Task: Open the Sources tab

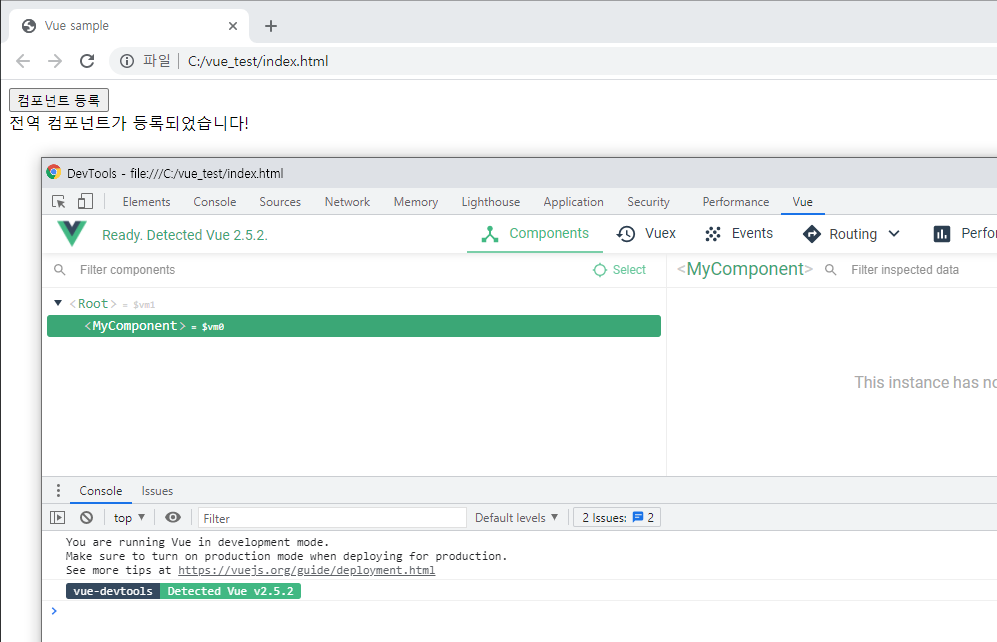Action: click(280, 201)
